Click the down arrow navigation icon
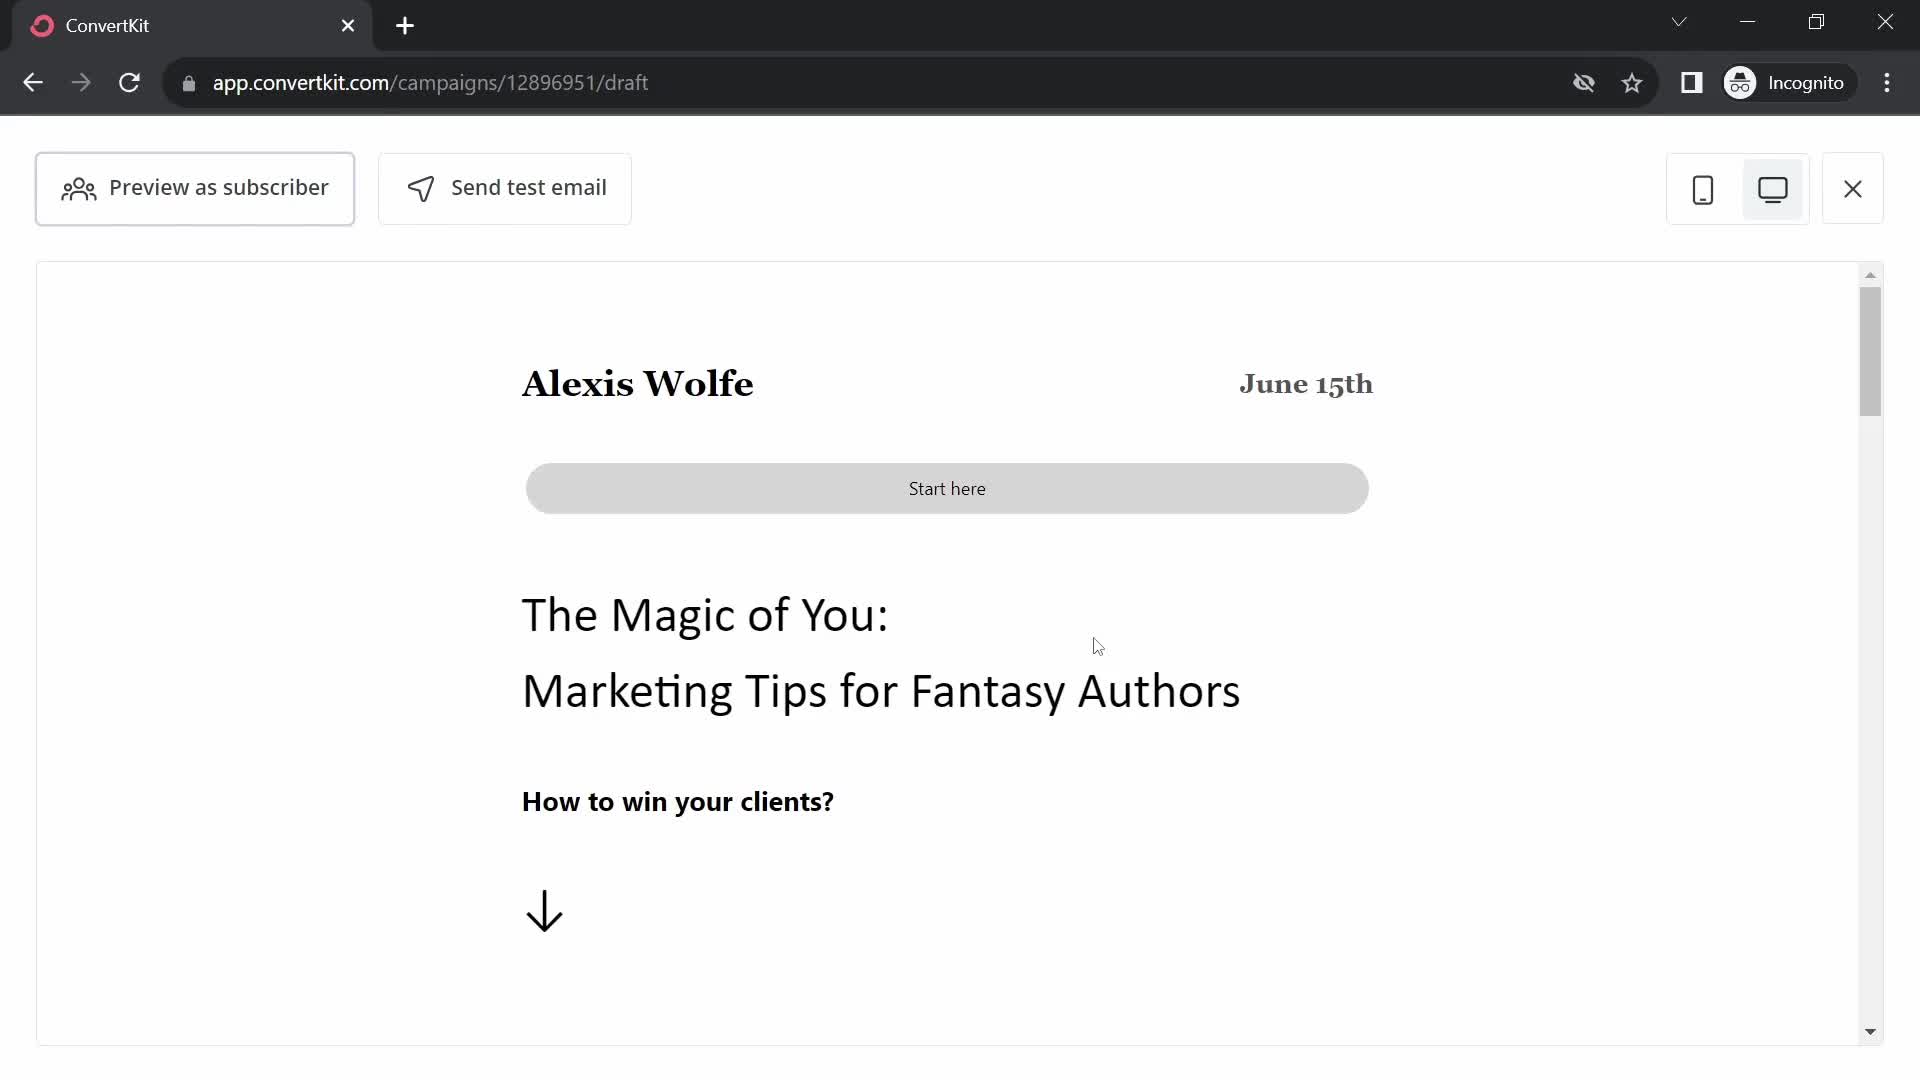Viewport: 1920px width, 1080px height. point(545,913)
